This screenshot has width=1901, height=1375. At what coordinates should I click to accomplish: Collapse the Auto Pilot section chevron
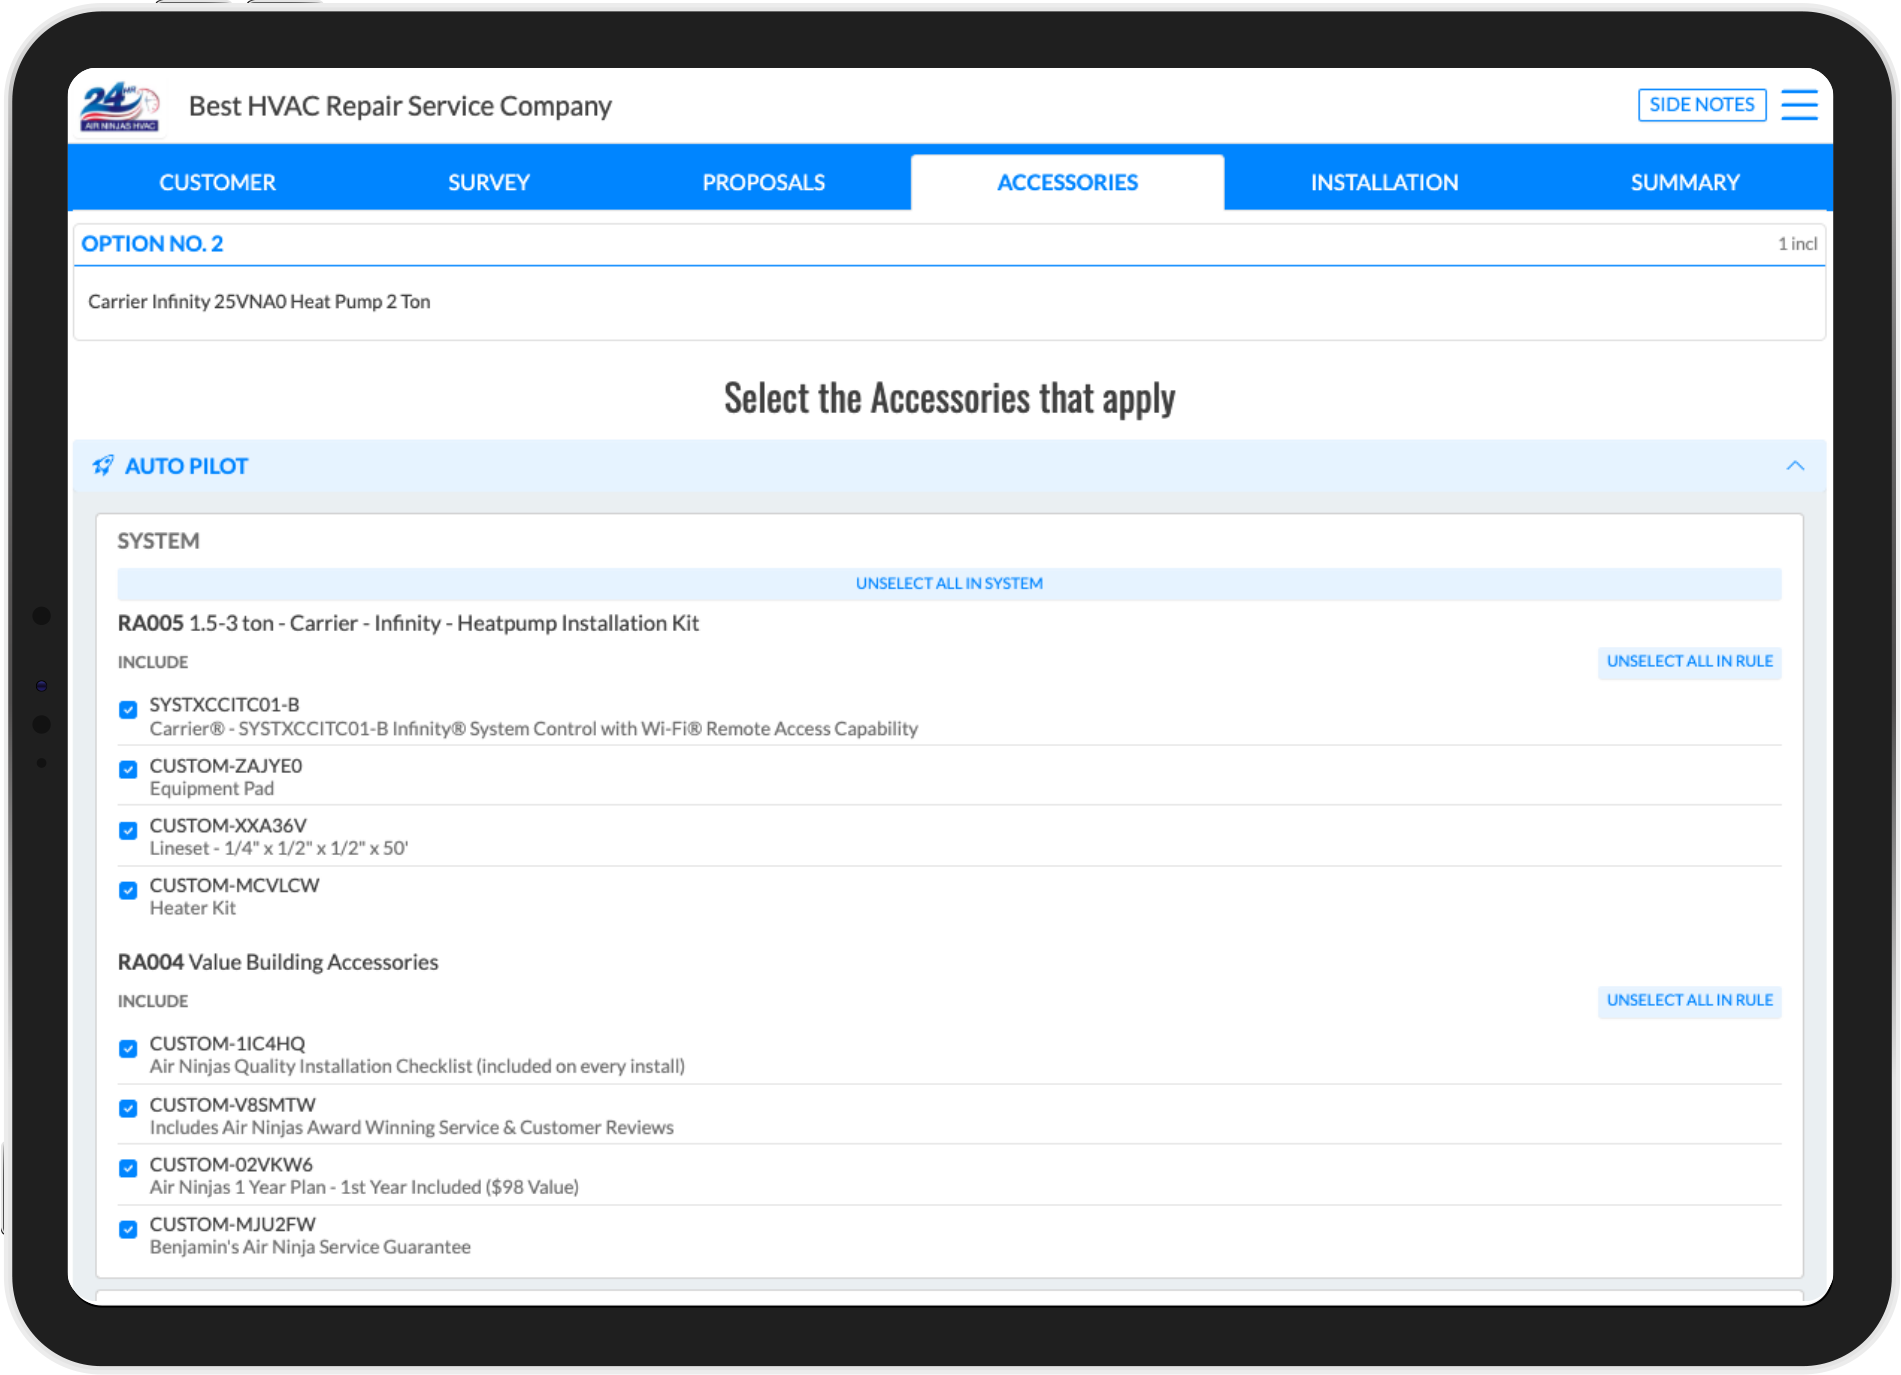pos(1795,466)
